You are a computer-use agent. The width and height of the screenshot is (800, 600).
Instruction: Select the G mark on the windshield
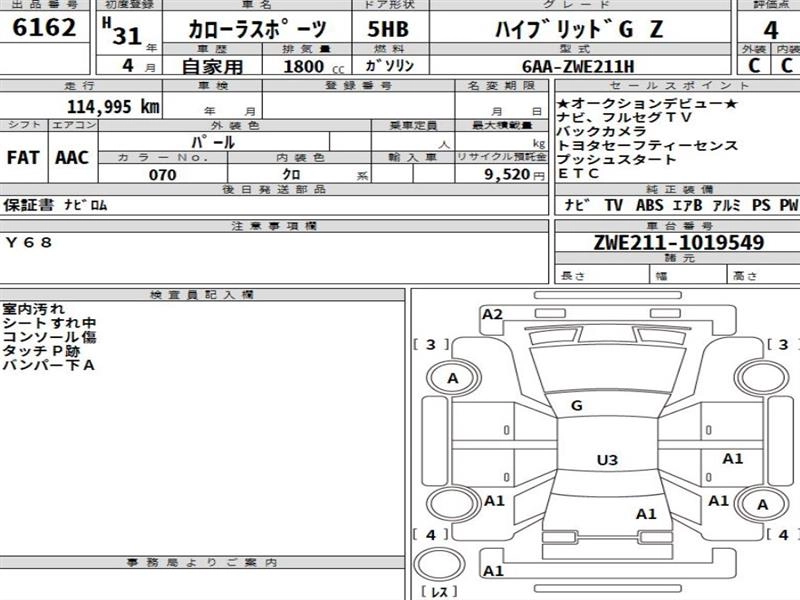[x=577, y=406]
